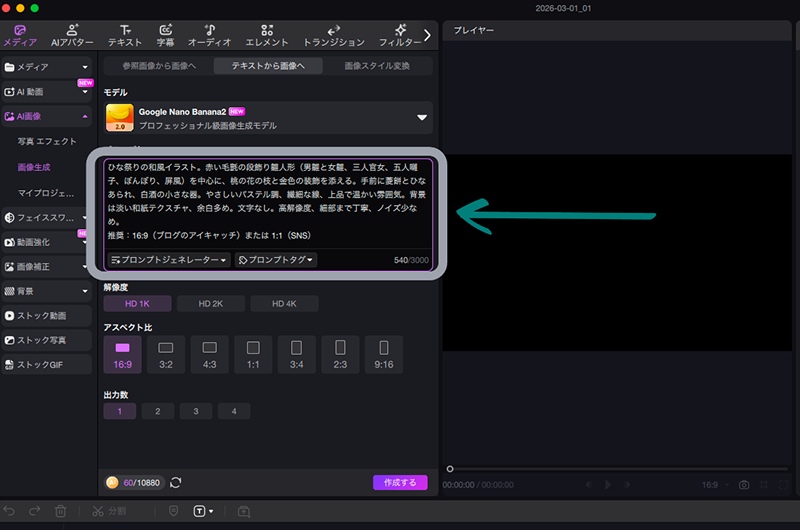Open the 字幕 subtitles panel
Screen dimensions: 800x530
[166, 35]
